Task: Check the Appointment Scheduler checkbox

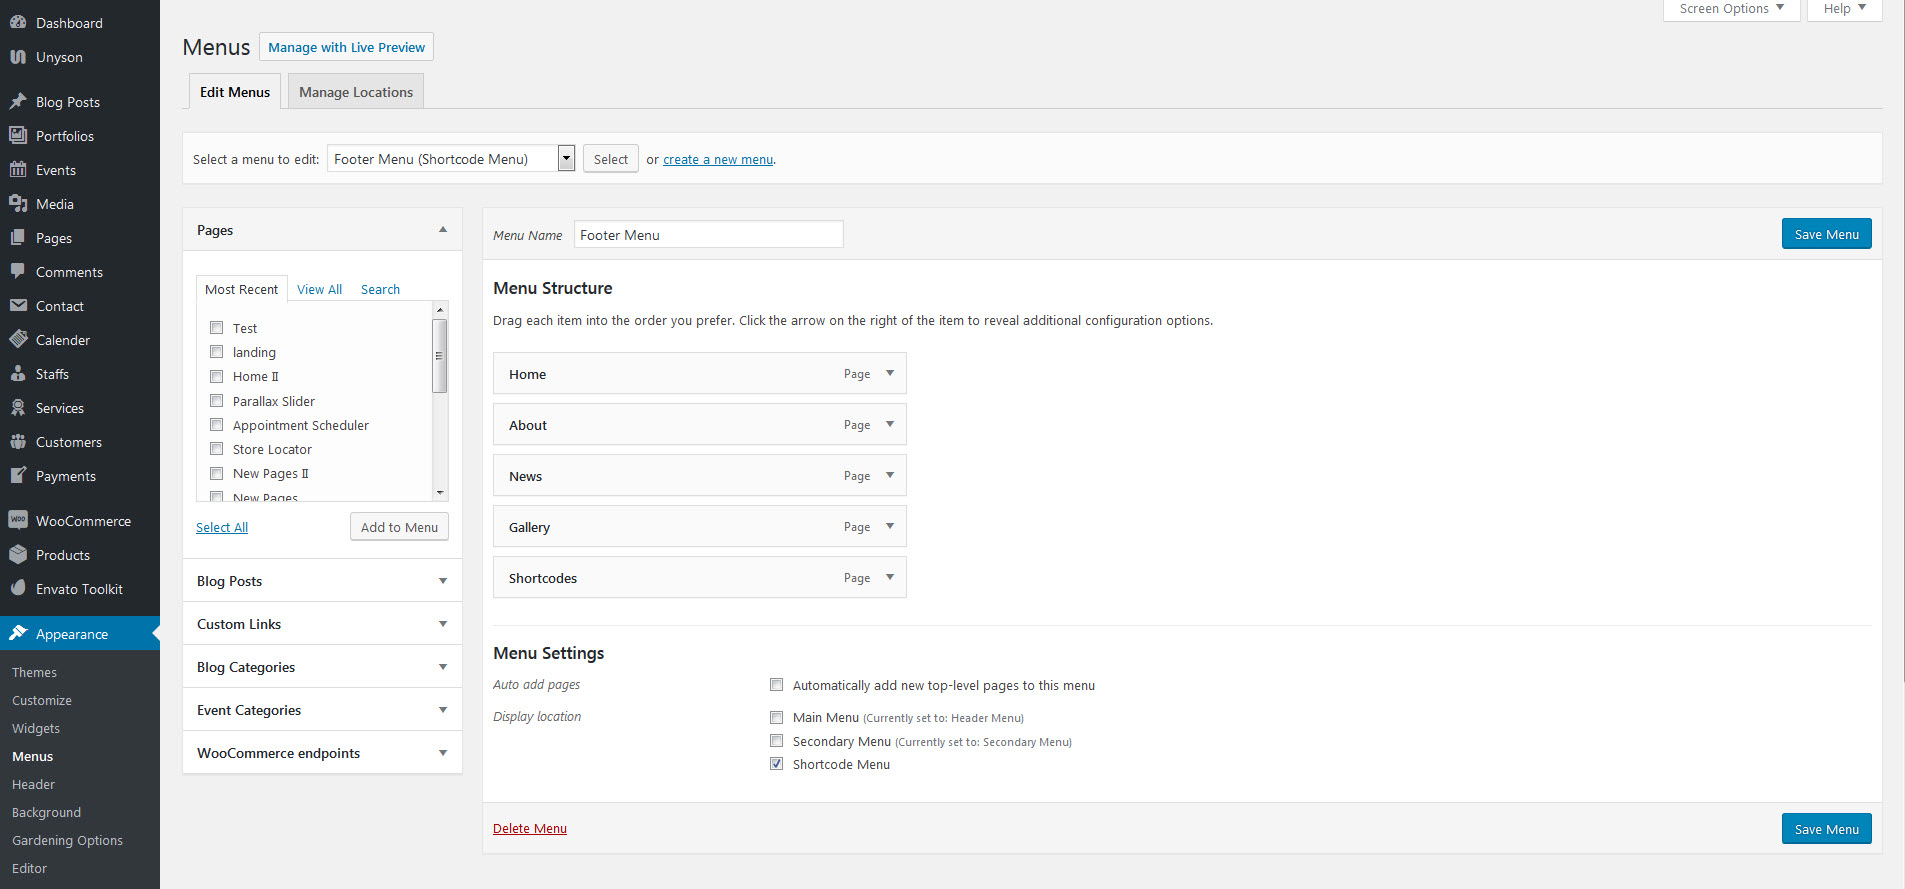Action: (216, 424)
